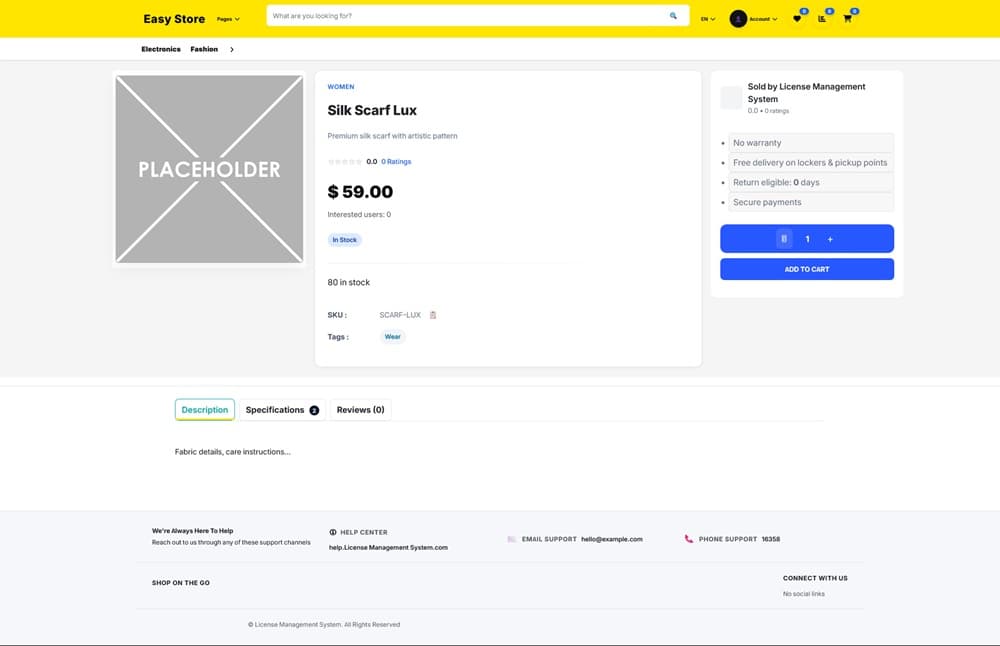The image size is (1000, 646).
Task: Click the search magnifier icon
Action: [x=673, y=16]
